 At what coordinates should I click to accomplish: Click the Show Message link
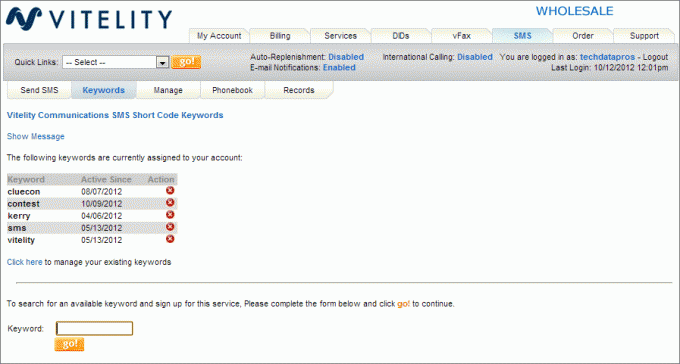pos(36,136)
